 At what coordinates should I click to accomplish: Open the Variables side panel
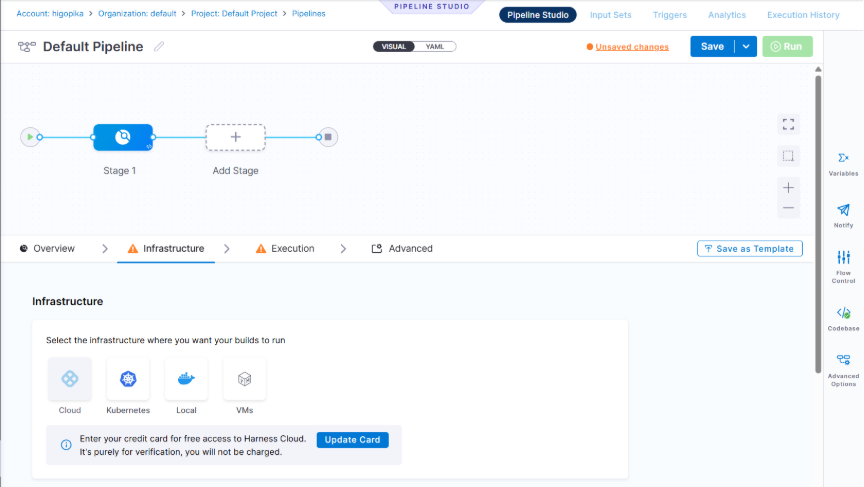pyautogui.click(x=843, y=164)
